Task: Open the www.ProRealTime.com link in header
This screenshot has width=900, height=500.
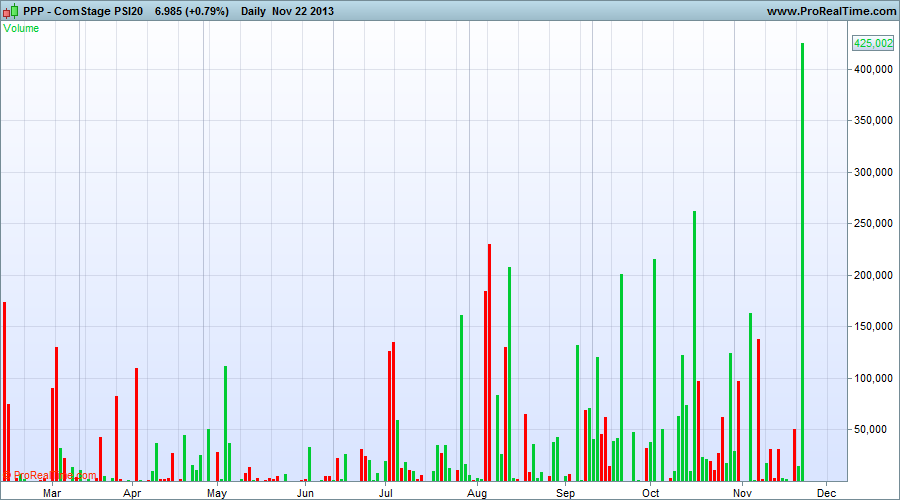Action: [x=831, y=11]
